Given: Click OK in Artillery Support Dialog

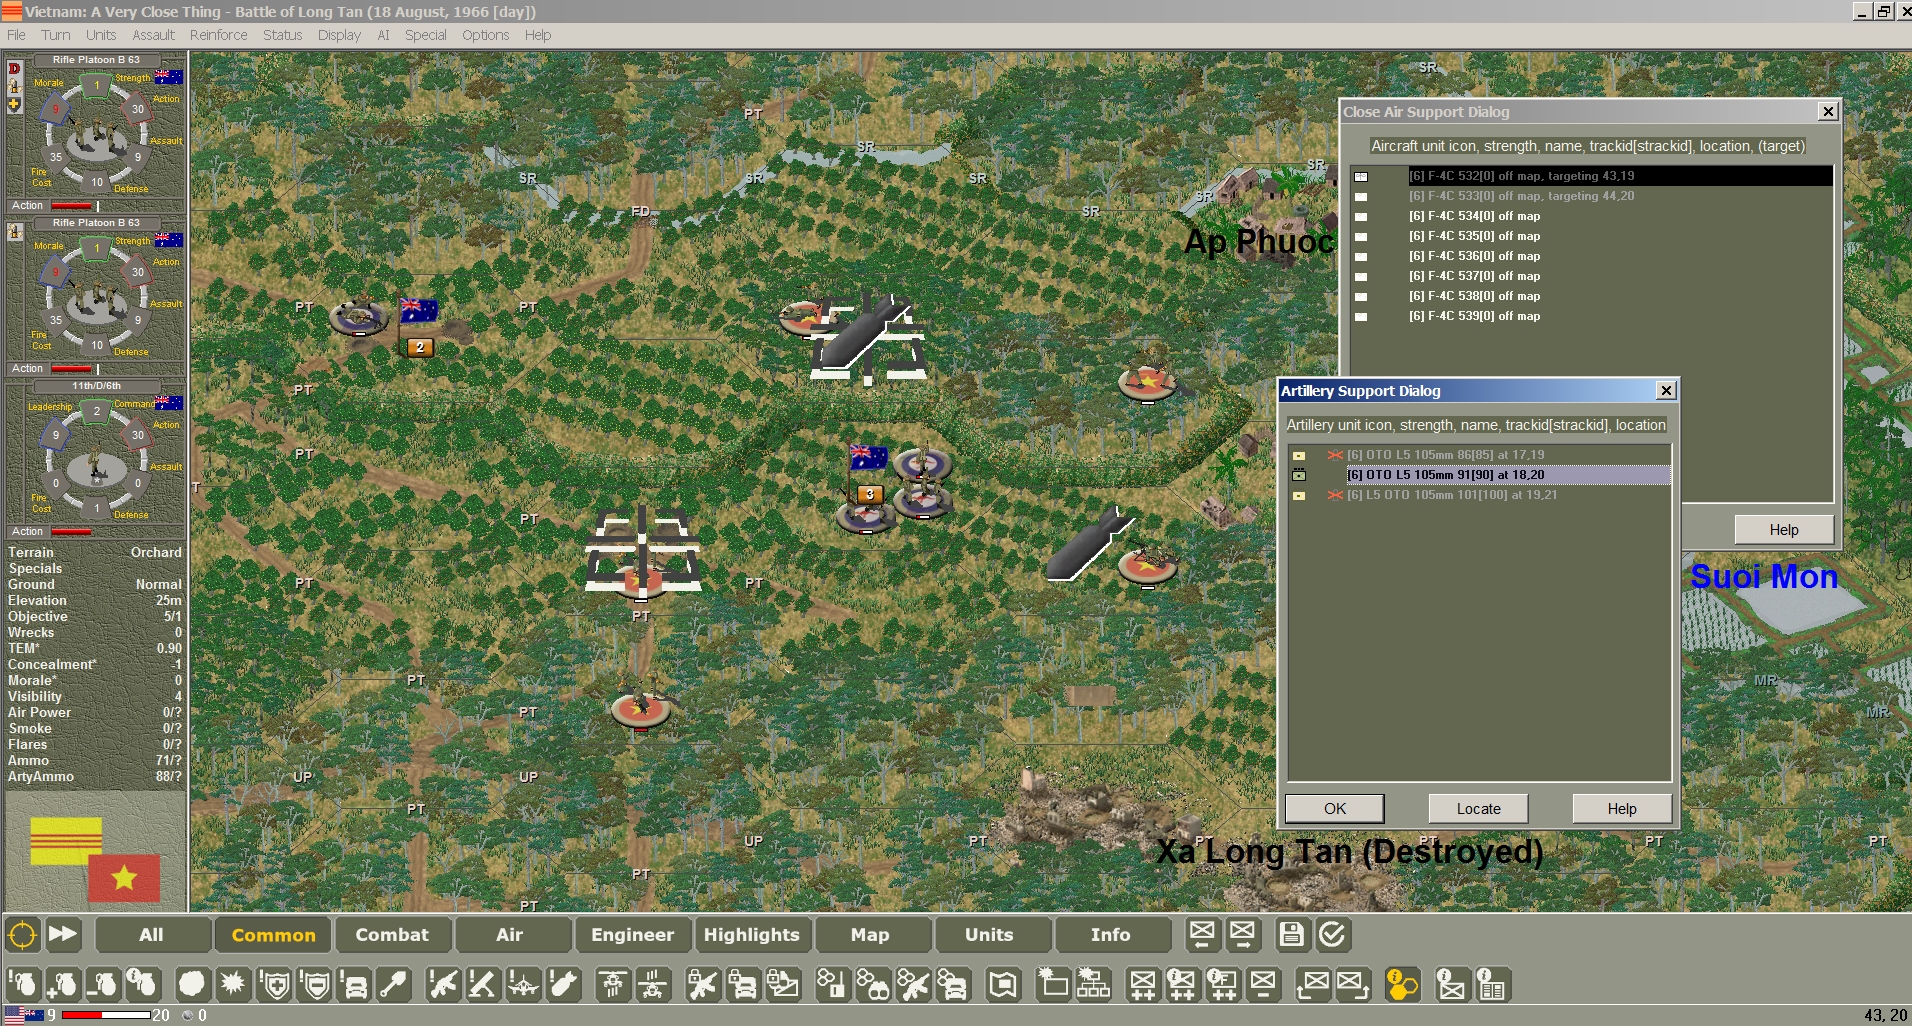Looking at the screenshot, I should (1335, 808).
